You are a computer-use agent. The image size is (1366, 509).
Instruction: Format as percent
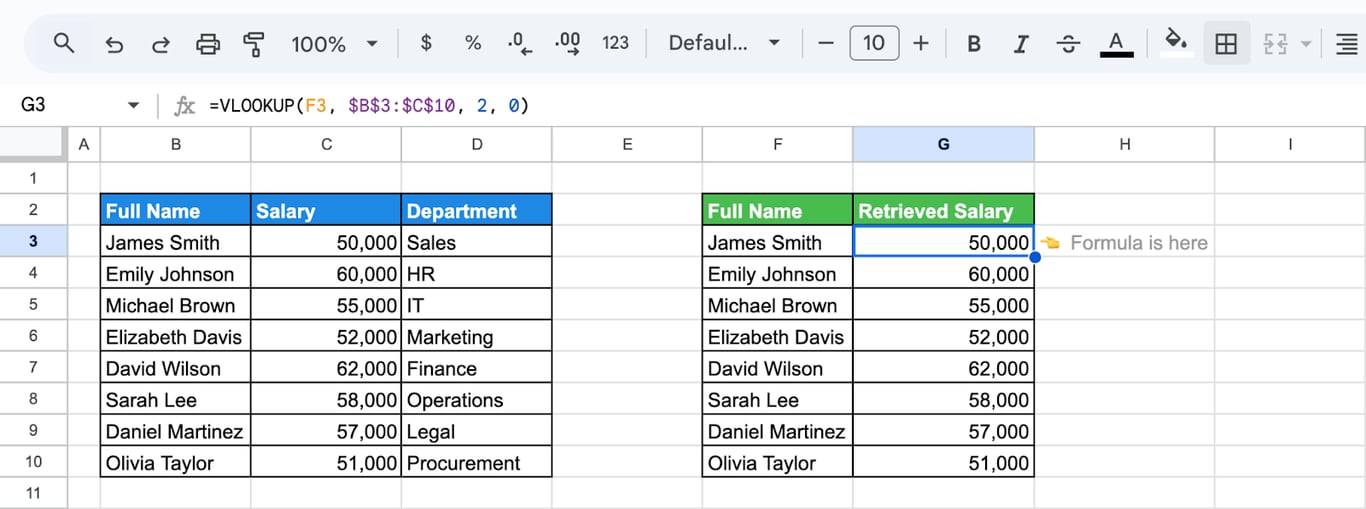pos(473,43)
